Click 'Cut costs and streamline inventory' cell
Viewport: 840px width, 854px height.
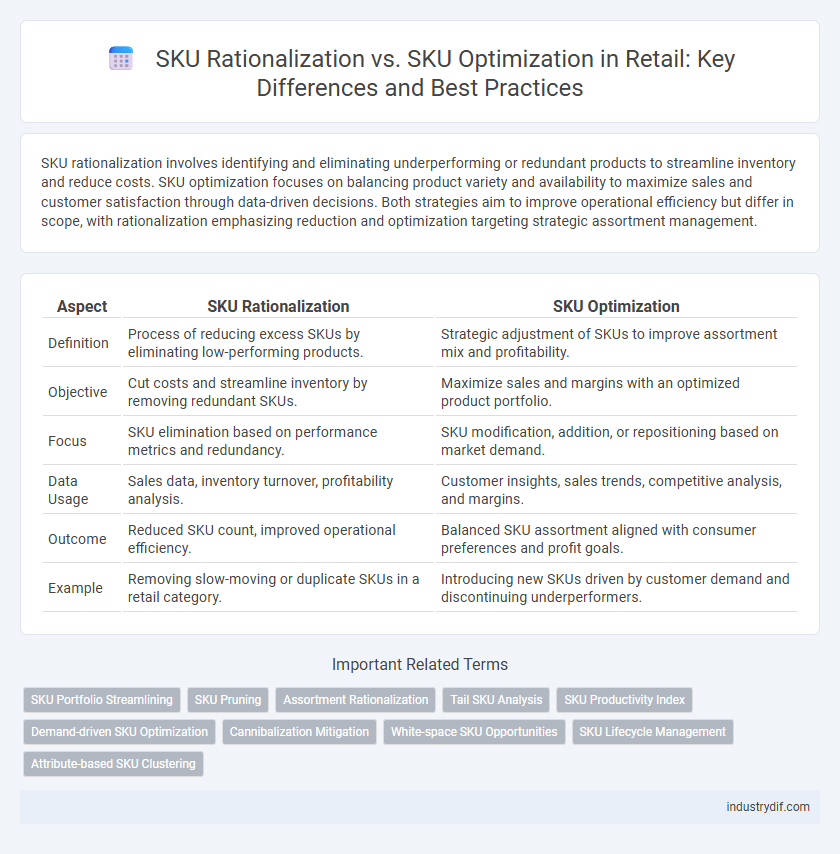coord(278,392)
